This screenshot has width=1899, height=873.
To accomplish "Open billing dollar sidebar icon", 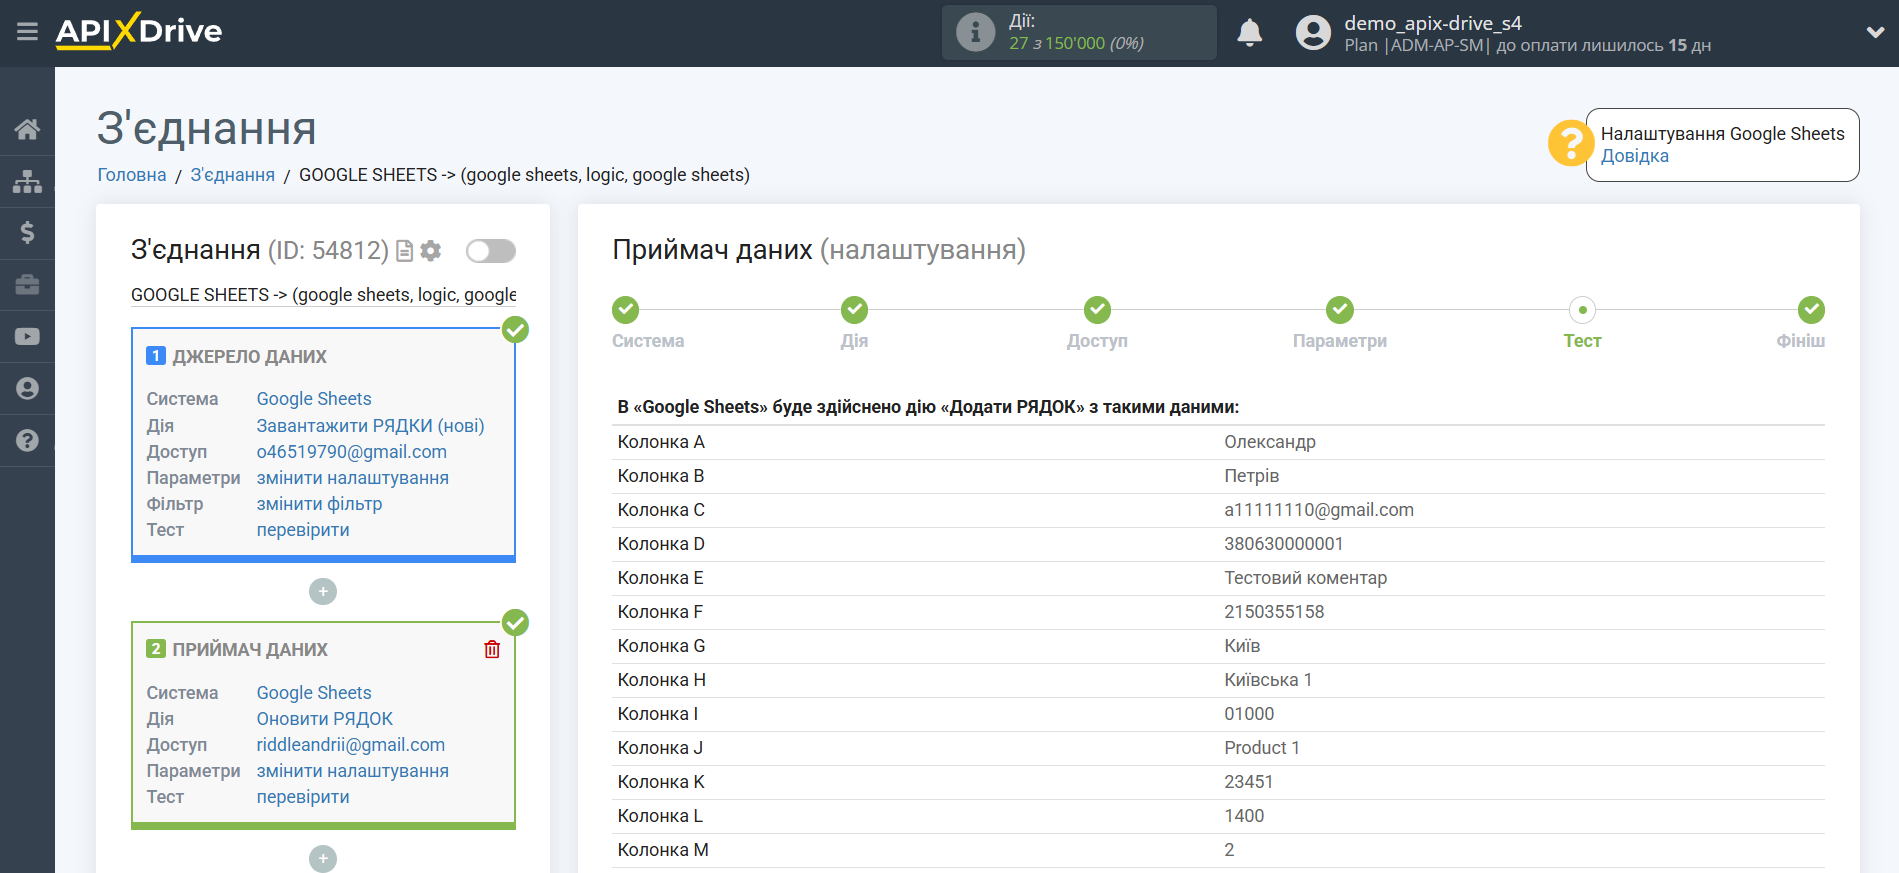I will (27, 233).
